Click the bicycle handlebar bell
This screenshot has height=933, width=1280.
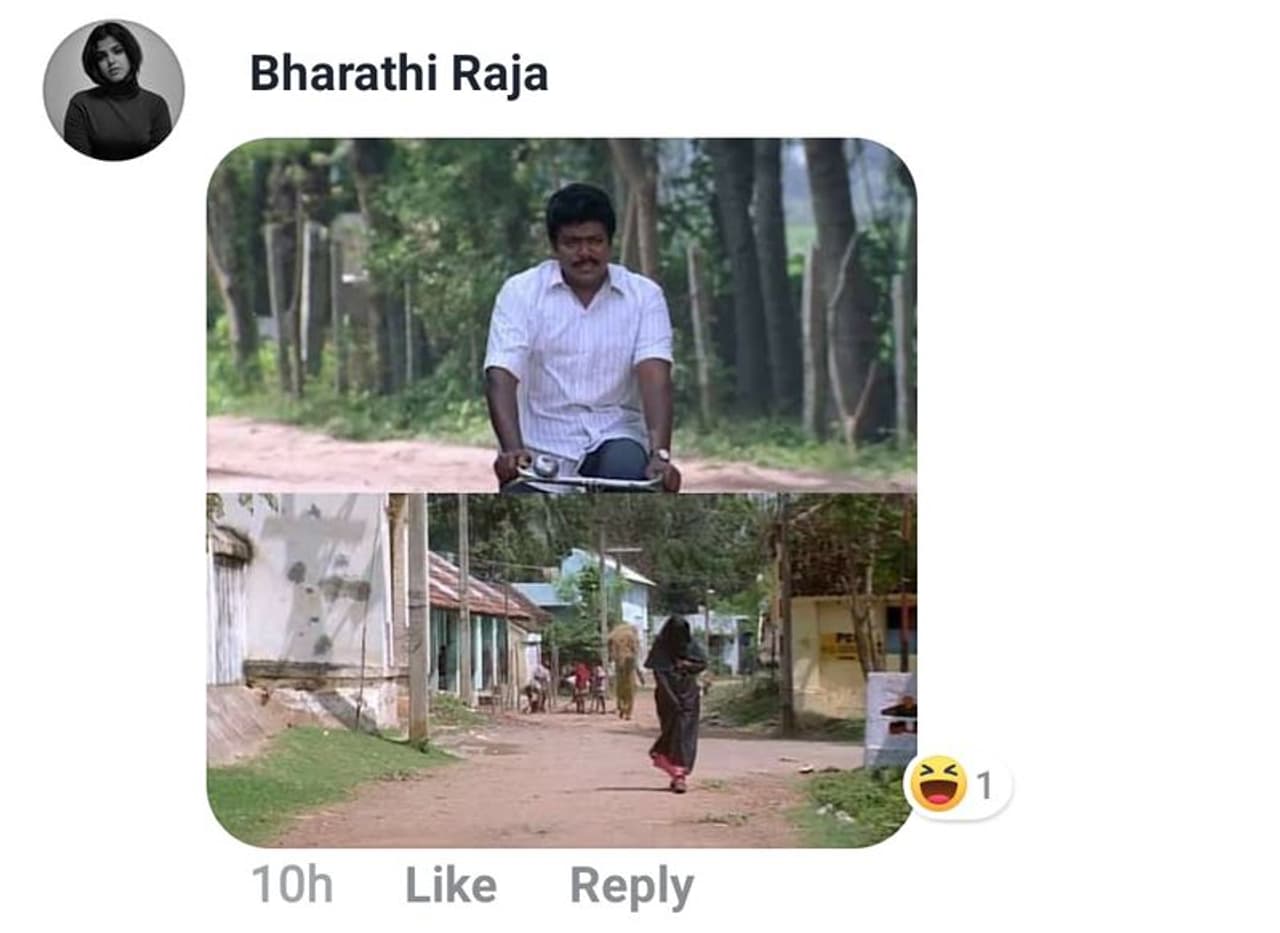coord(545,465)
